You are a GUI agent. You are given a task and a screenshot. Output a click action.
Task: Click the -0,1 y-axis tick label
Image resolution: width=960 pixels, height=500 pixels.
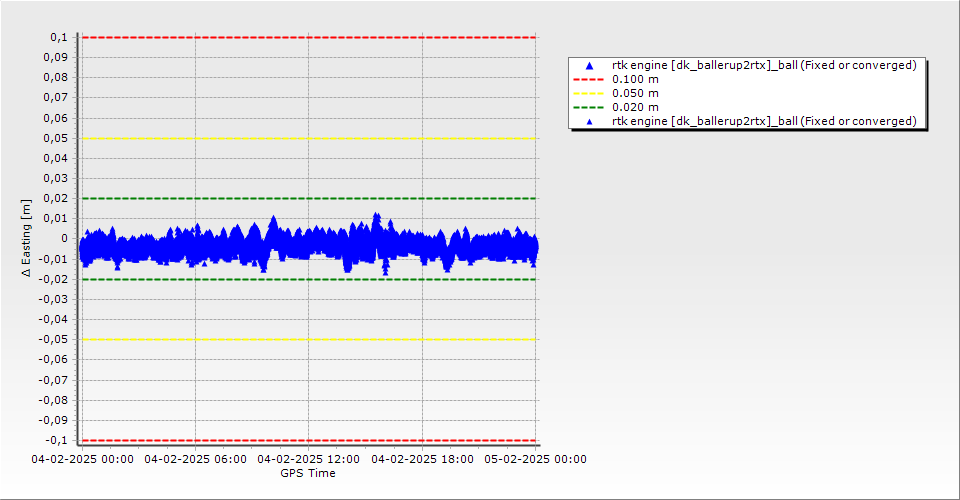click(56, 440)
